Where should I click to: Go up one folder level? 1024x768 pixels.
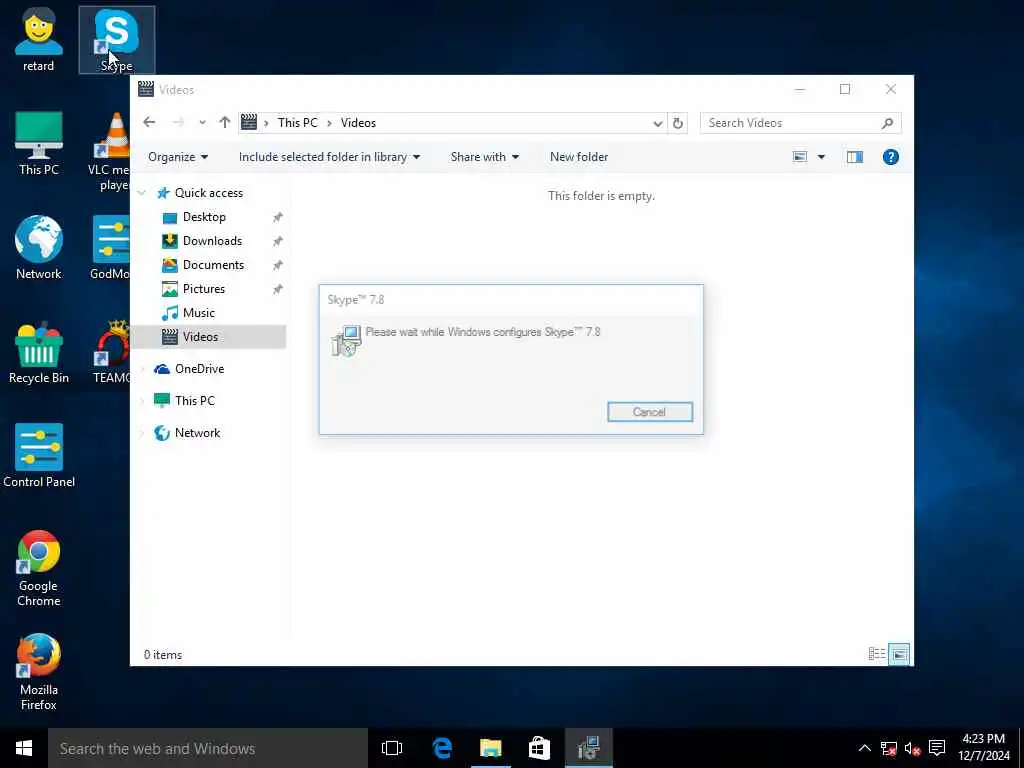(225, 123)
